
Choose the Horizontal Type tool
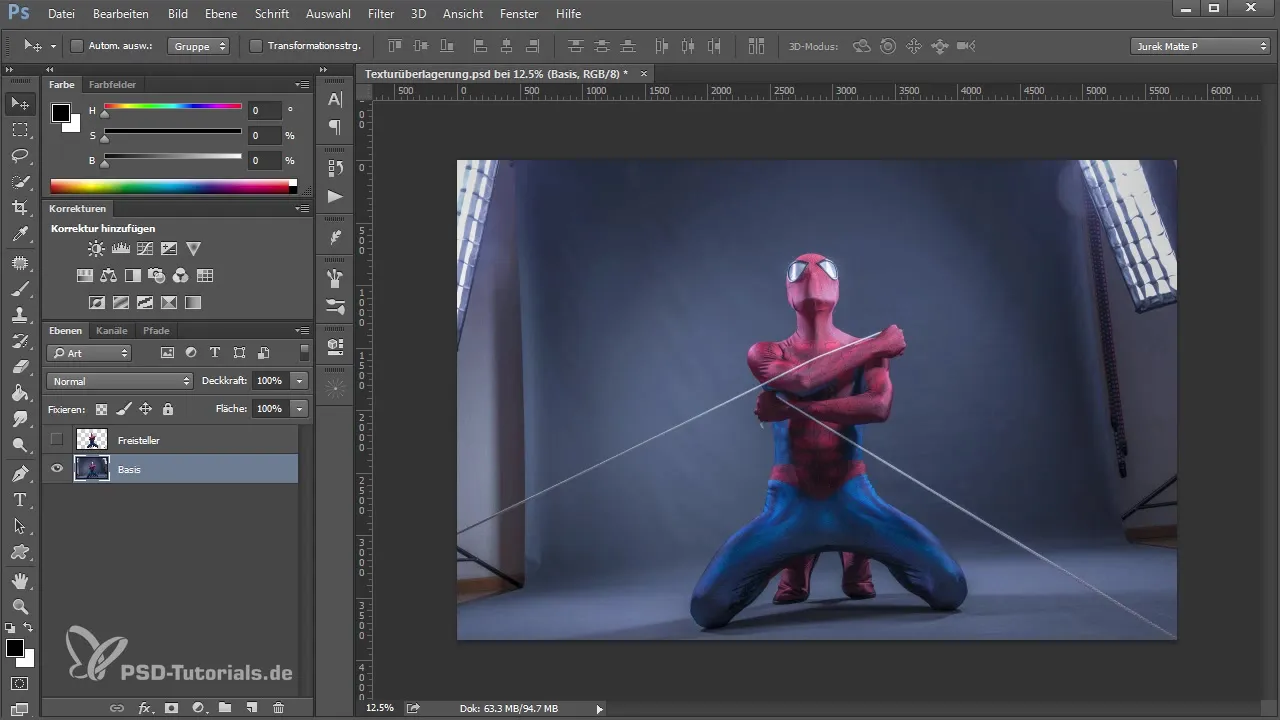[x=19, y=499]
